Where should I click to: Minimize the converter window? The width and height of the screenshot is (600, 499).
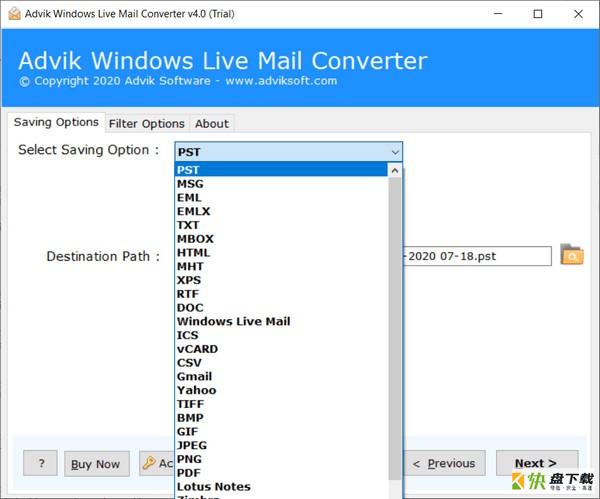coord(498,14)
